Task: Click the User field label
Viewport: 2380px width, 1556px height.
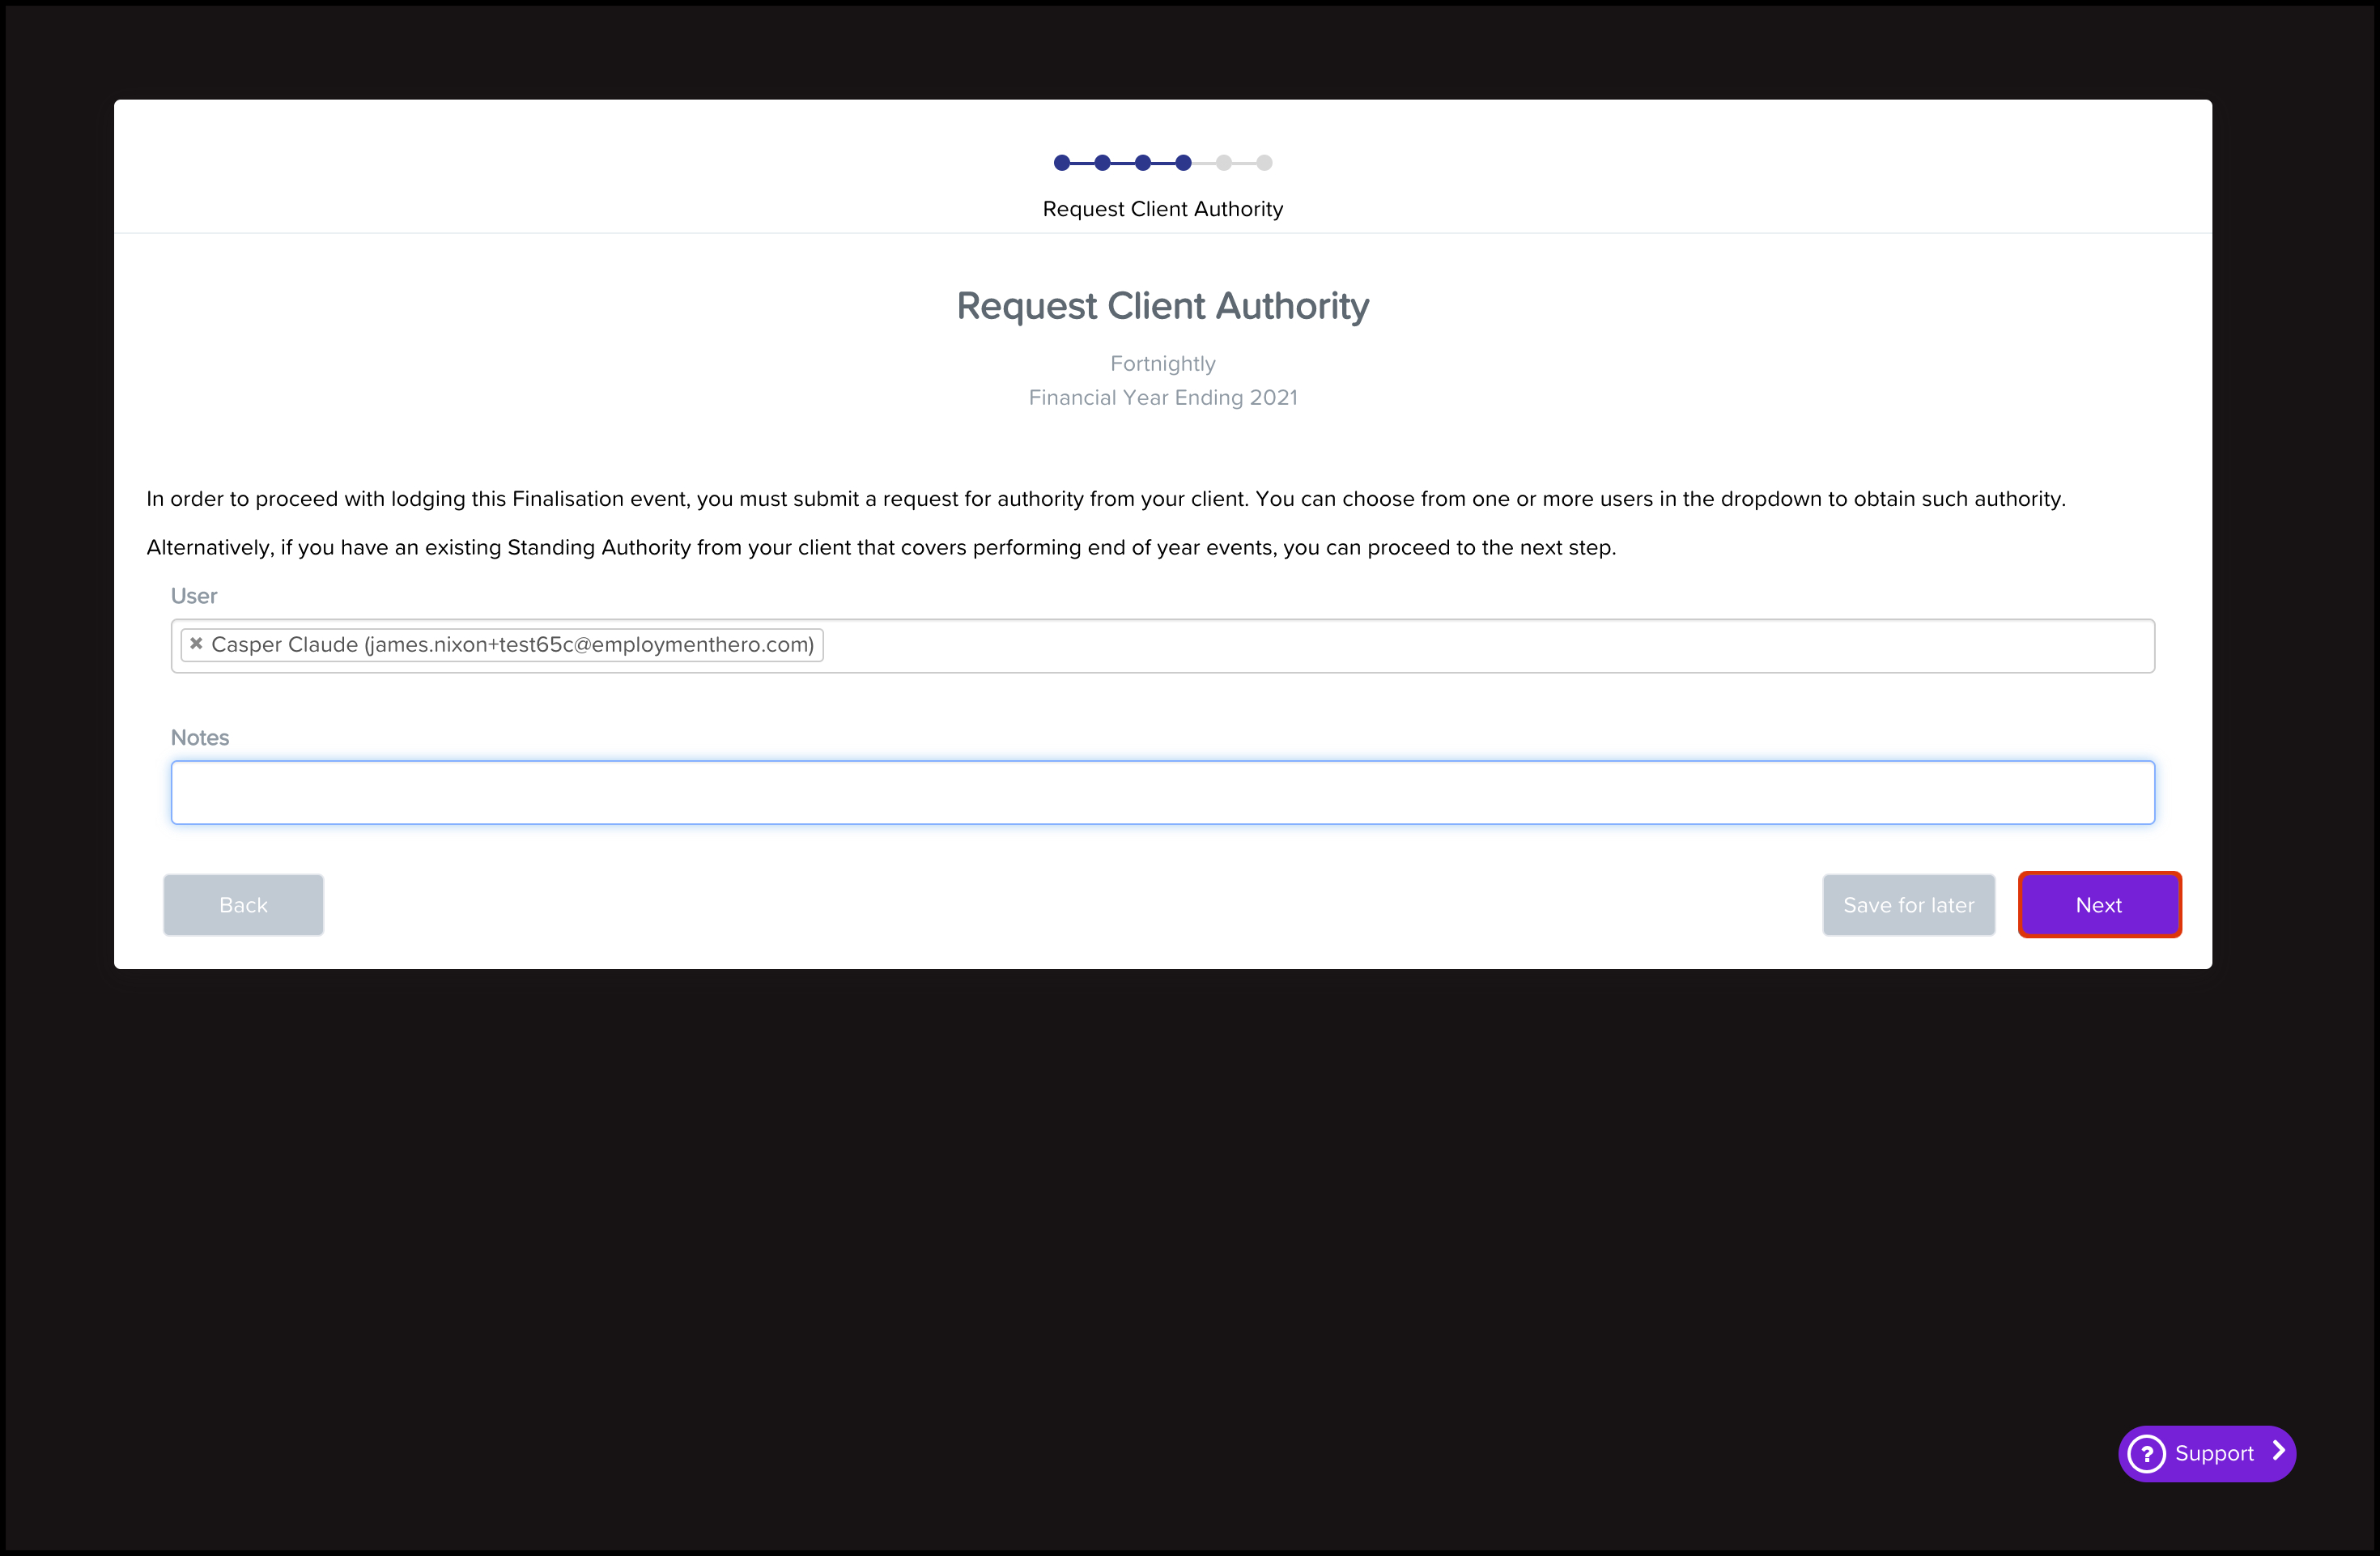Action: pos(194,596)
